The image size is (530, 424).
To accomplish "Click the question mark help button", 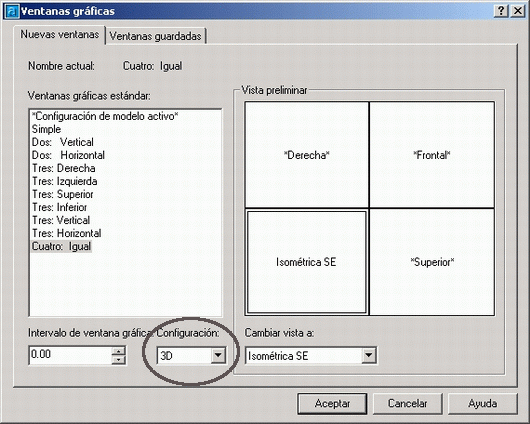I will [x=501, y=11].
